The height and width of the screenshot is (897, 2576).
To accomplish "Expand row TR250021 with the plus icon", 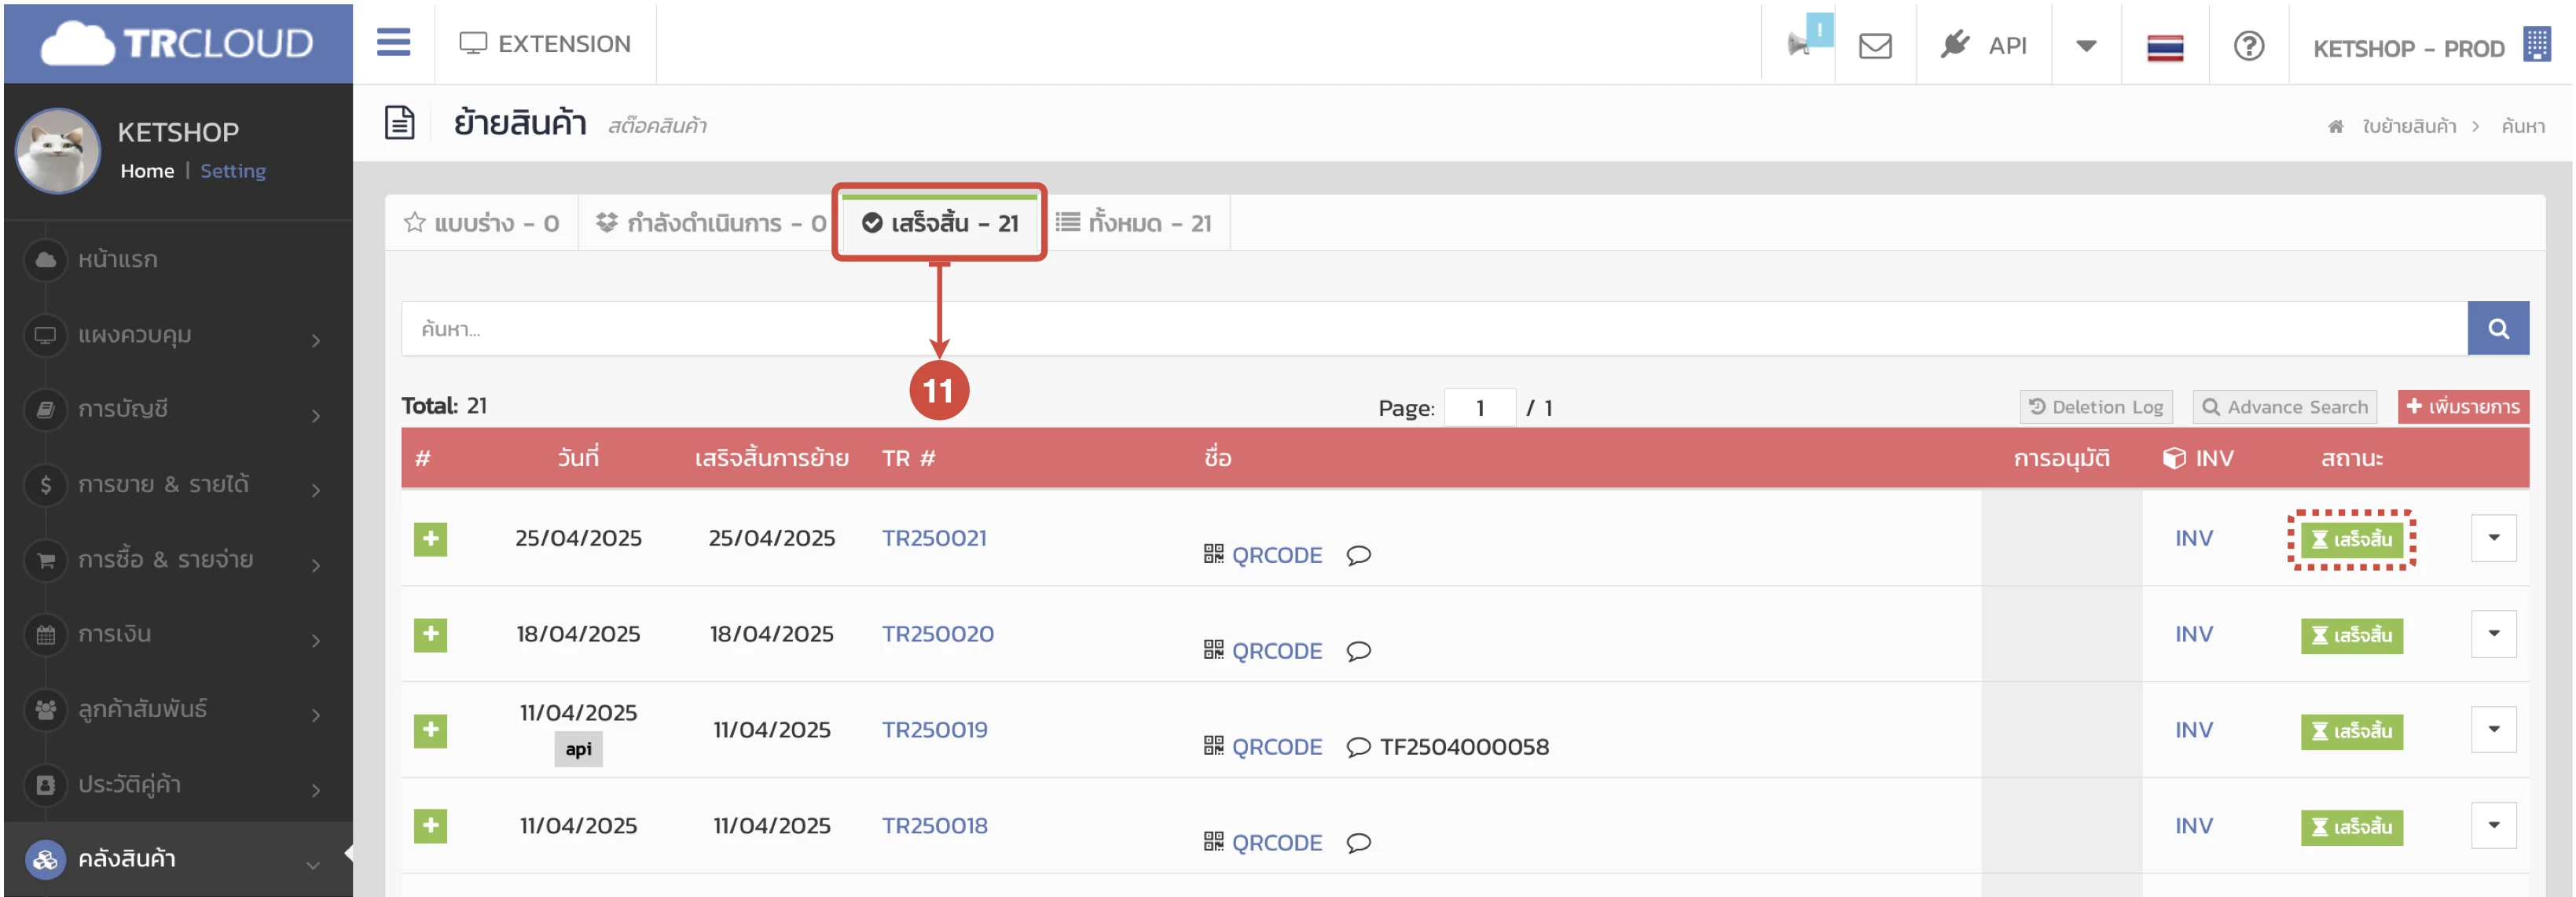I will 430,539.
